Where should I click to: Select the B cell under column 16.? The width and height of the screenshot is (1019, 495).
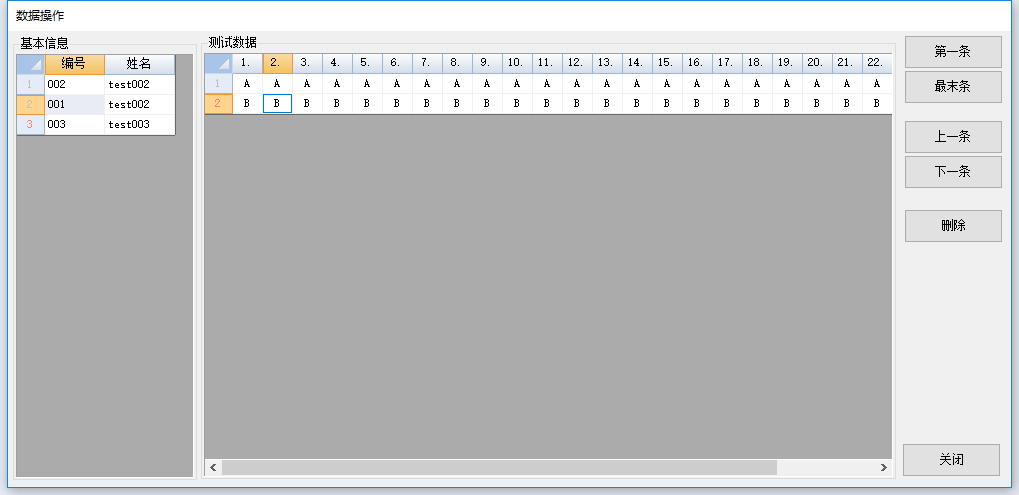pos(697,104)
